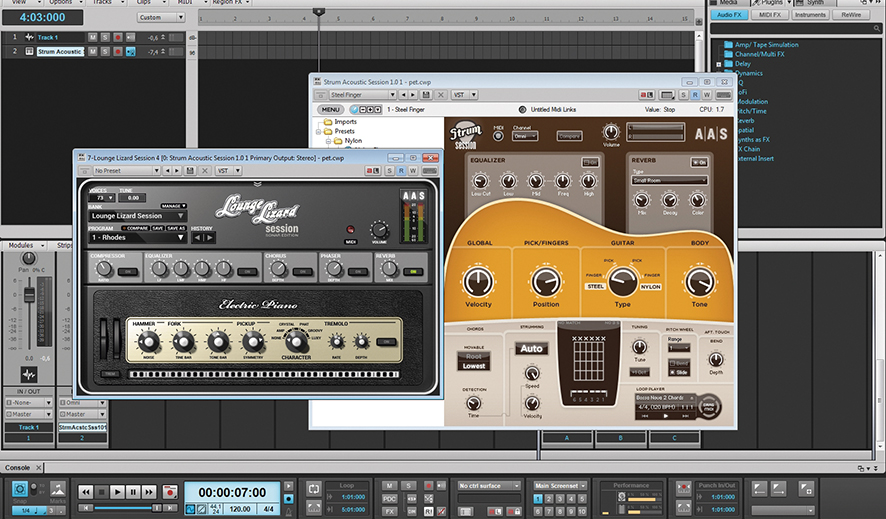Click Auto strumming button in Strum
The height and width of the screenshot is (519, 886).
coord(531,348)
